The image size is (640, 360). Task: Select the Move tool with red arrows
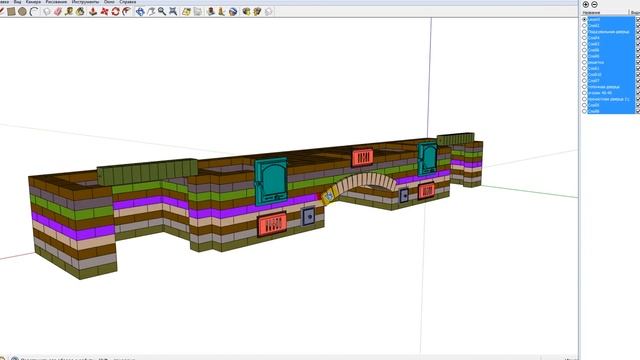tap(104, 11)
